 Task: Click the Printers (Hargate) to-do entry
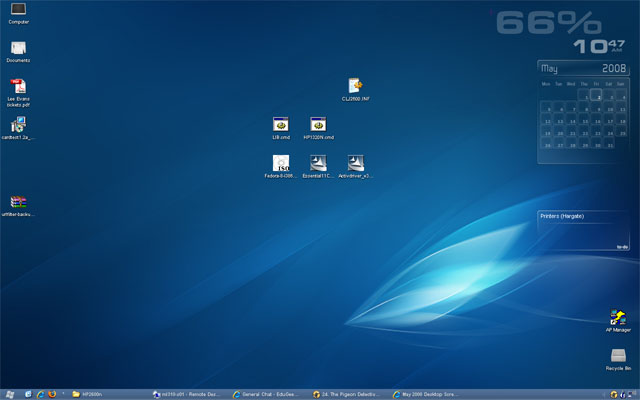pos(562,216)
